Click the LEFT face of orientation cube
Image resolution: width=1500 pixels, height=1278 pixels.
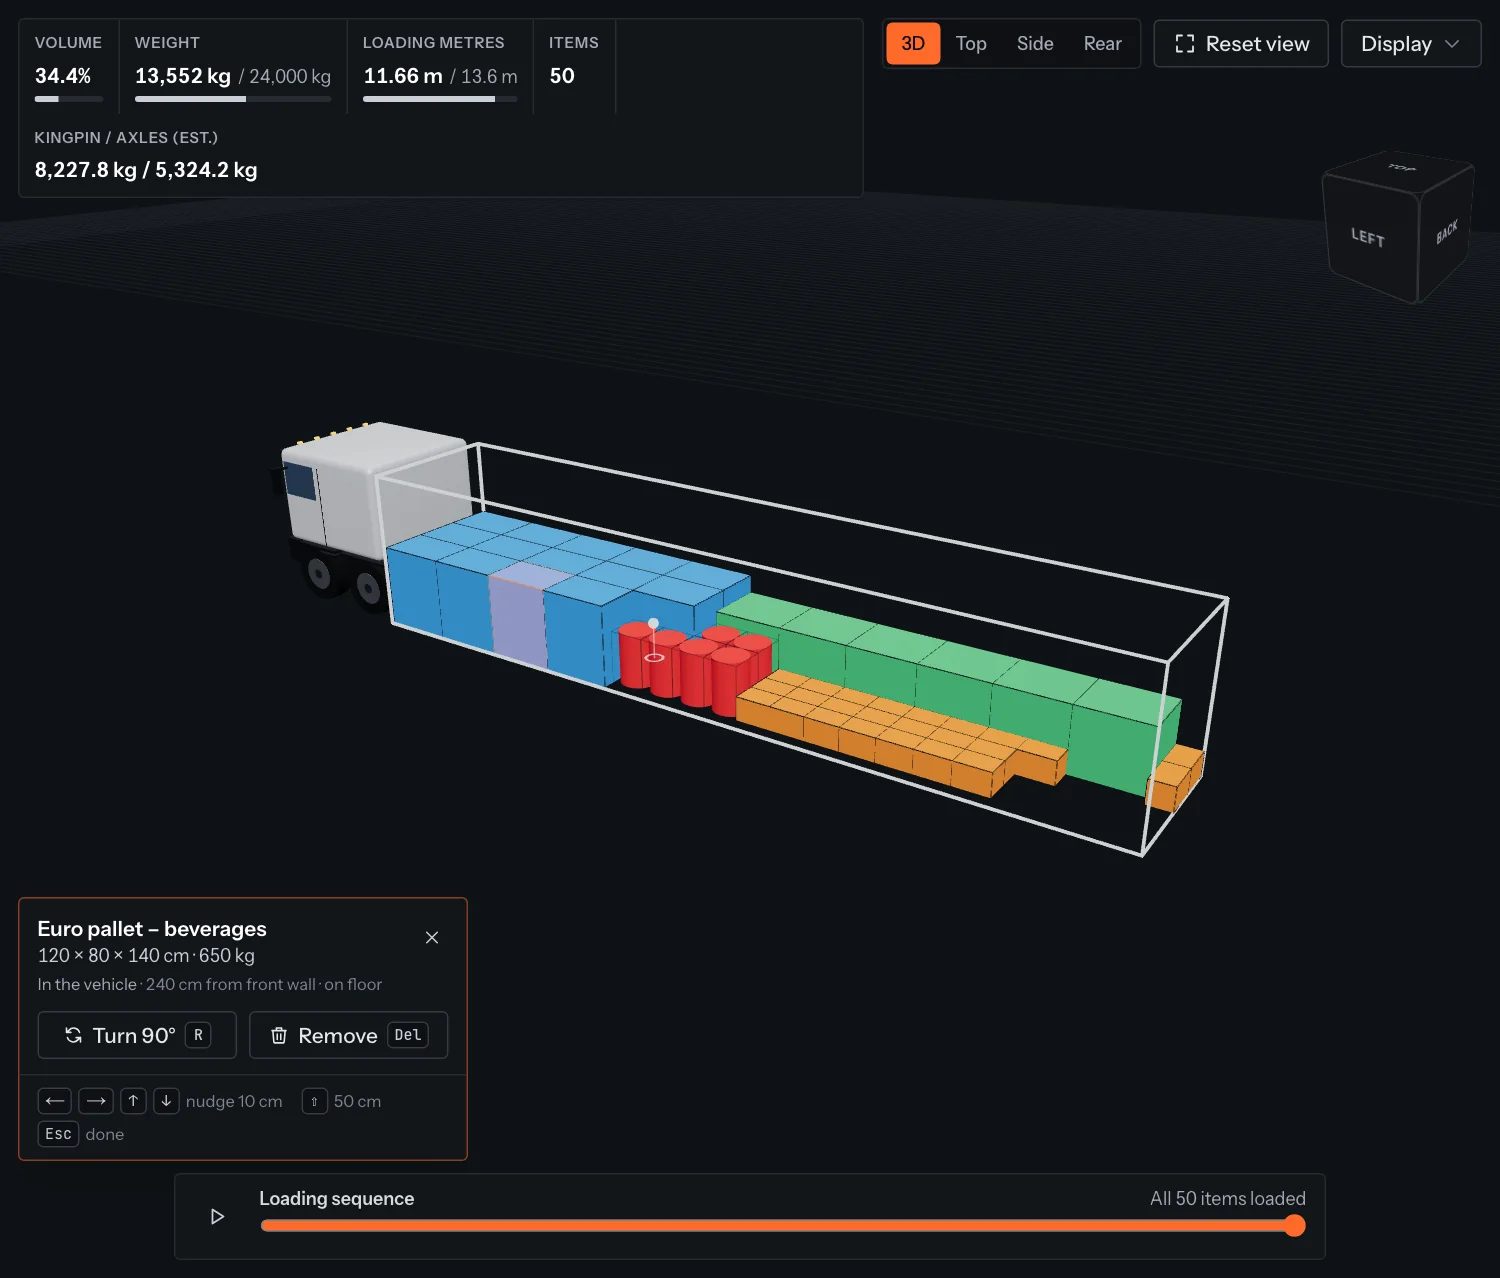tap(1368, 238)
